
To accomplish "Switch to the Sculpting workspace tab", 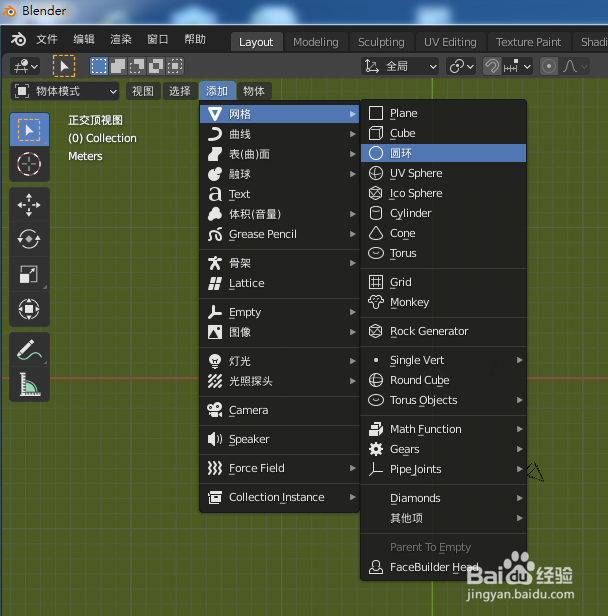I will tap(381, 42).
